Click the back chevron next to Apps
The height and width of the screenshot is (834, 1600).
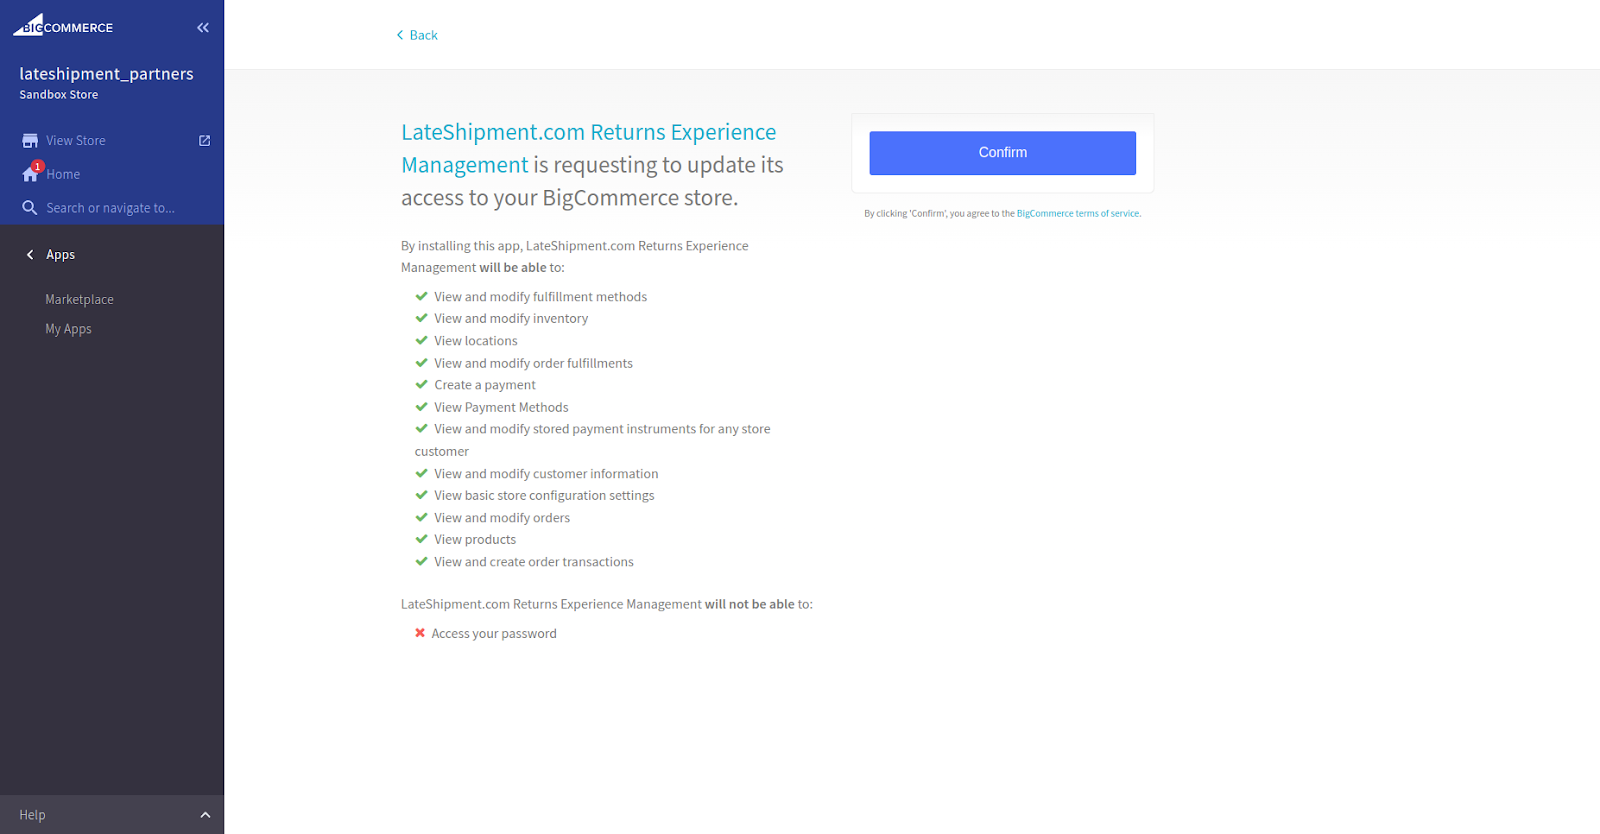(30, 255)
